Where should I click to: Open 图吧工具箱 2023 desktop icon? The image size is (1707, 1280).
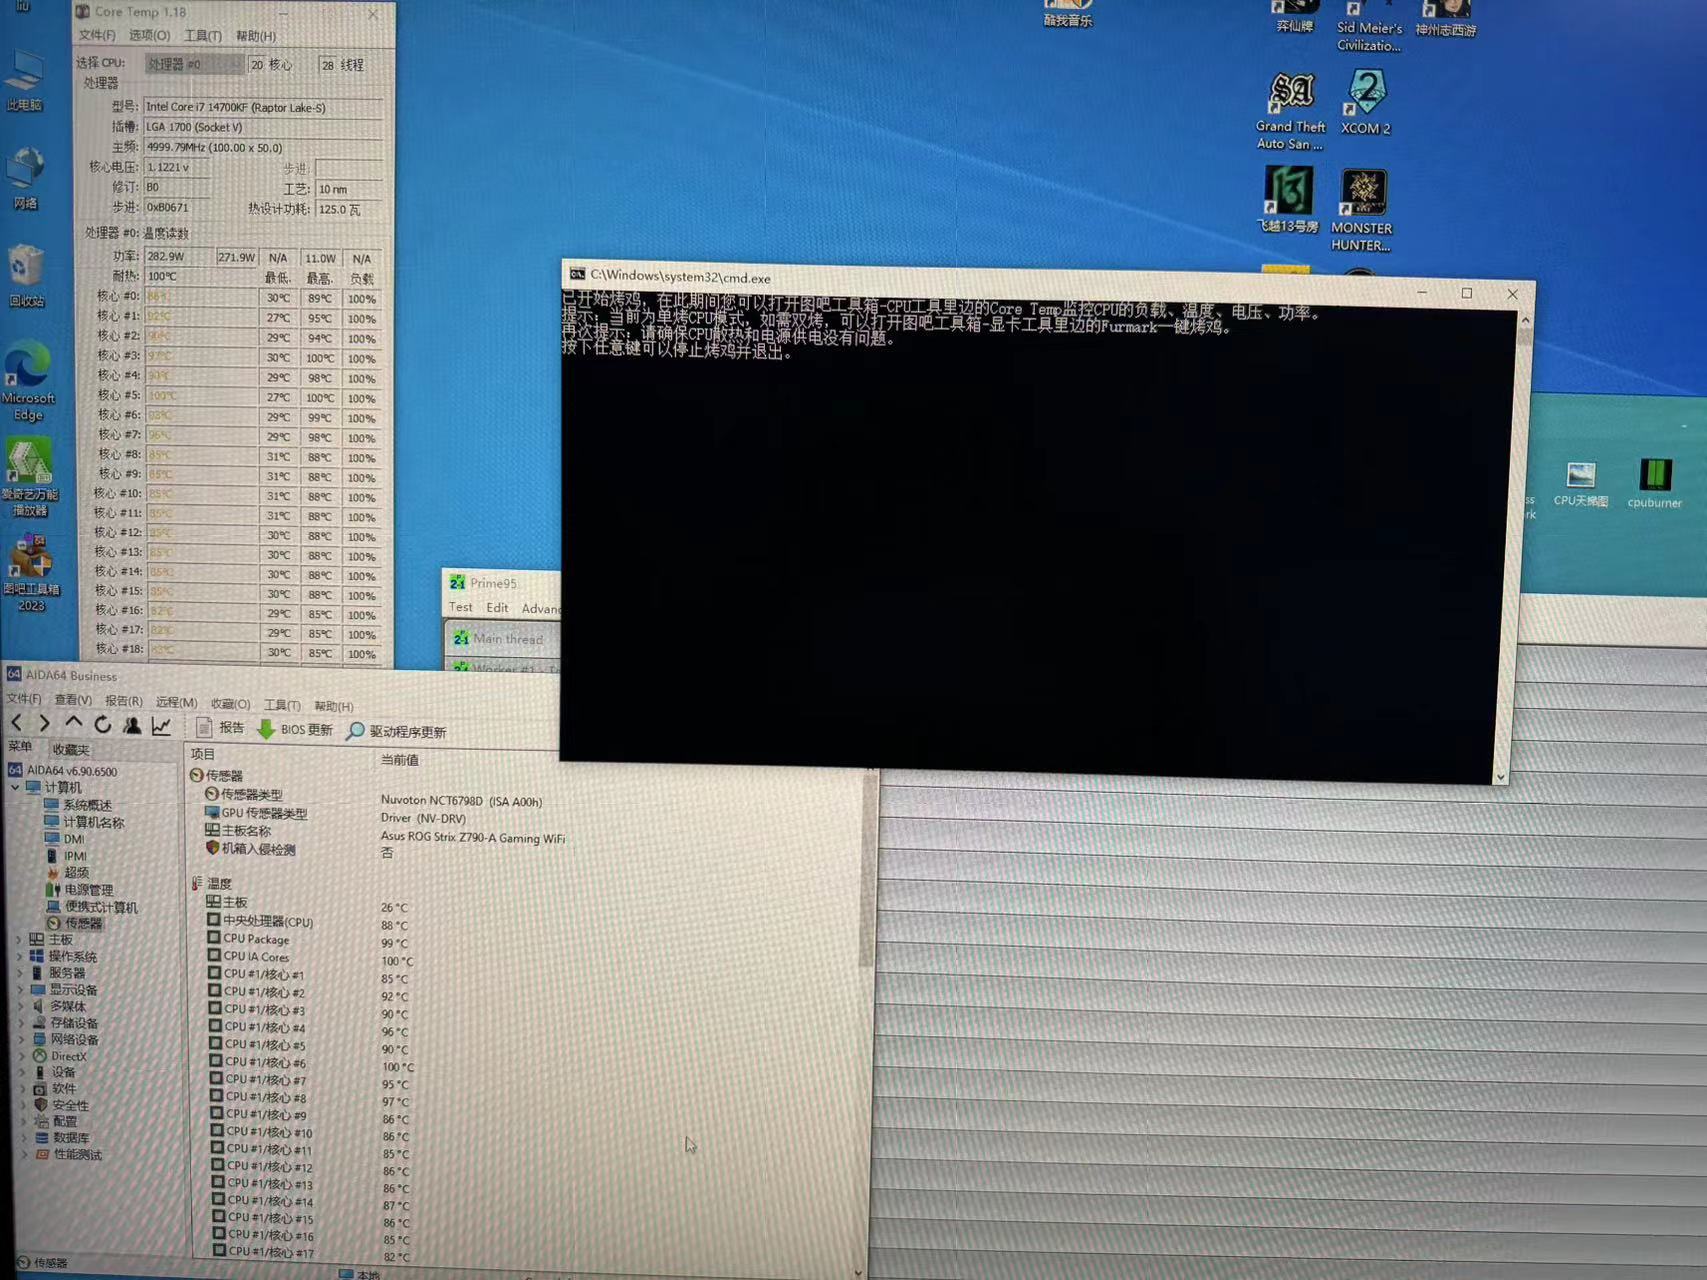pyautogui.click(x=31, y=572)
